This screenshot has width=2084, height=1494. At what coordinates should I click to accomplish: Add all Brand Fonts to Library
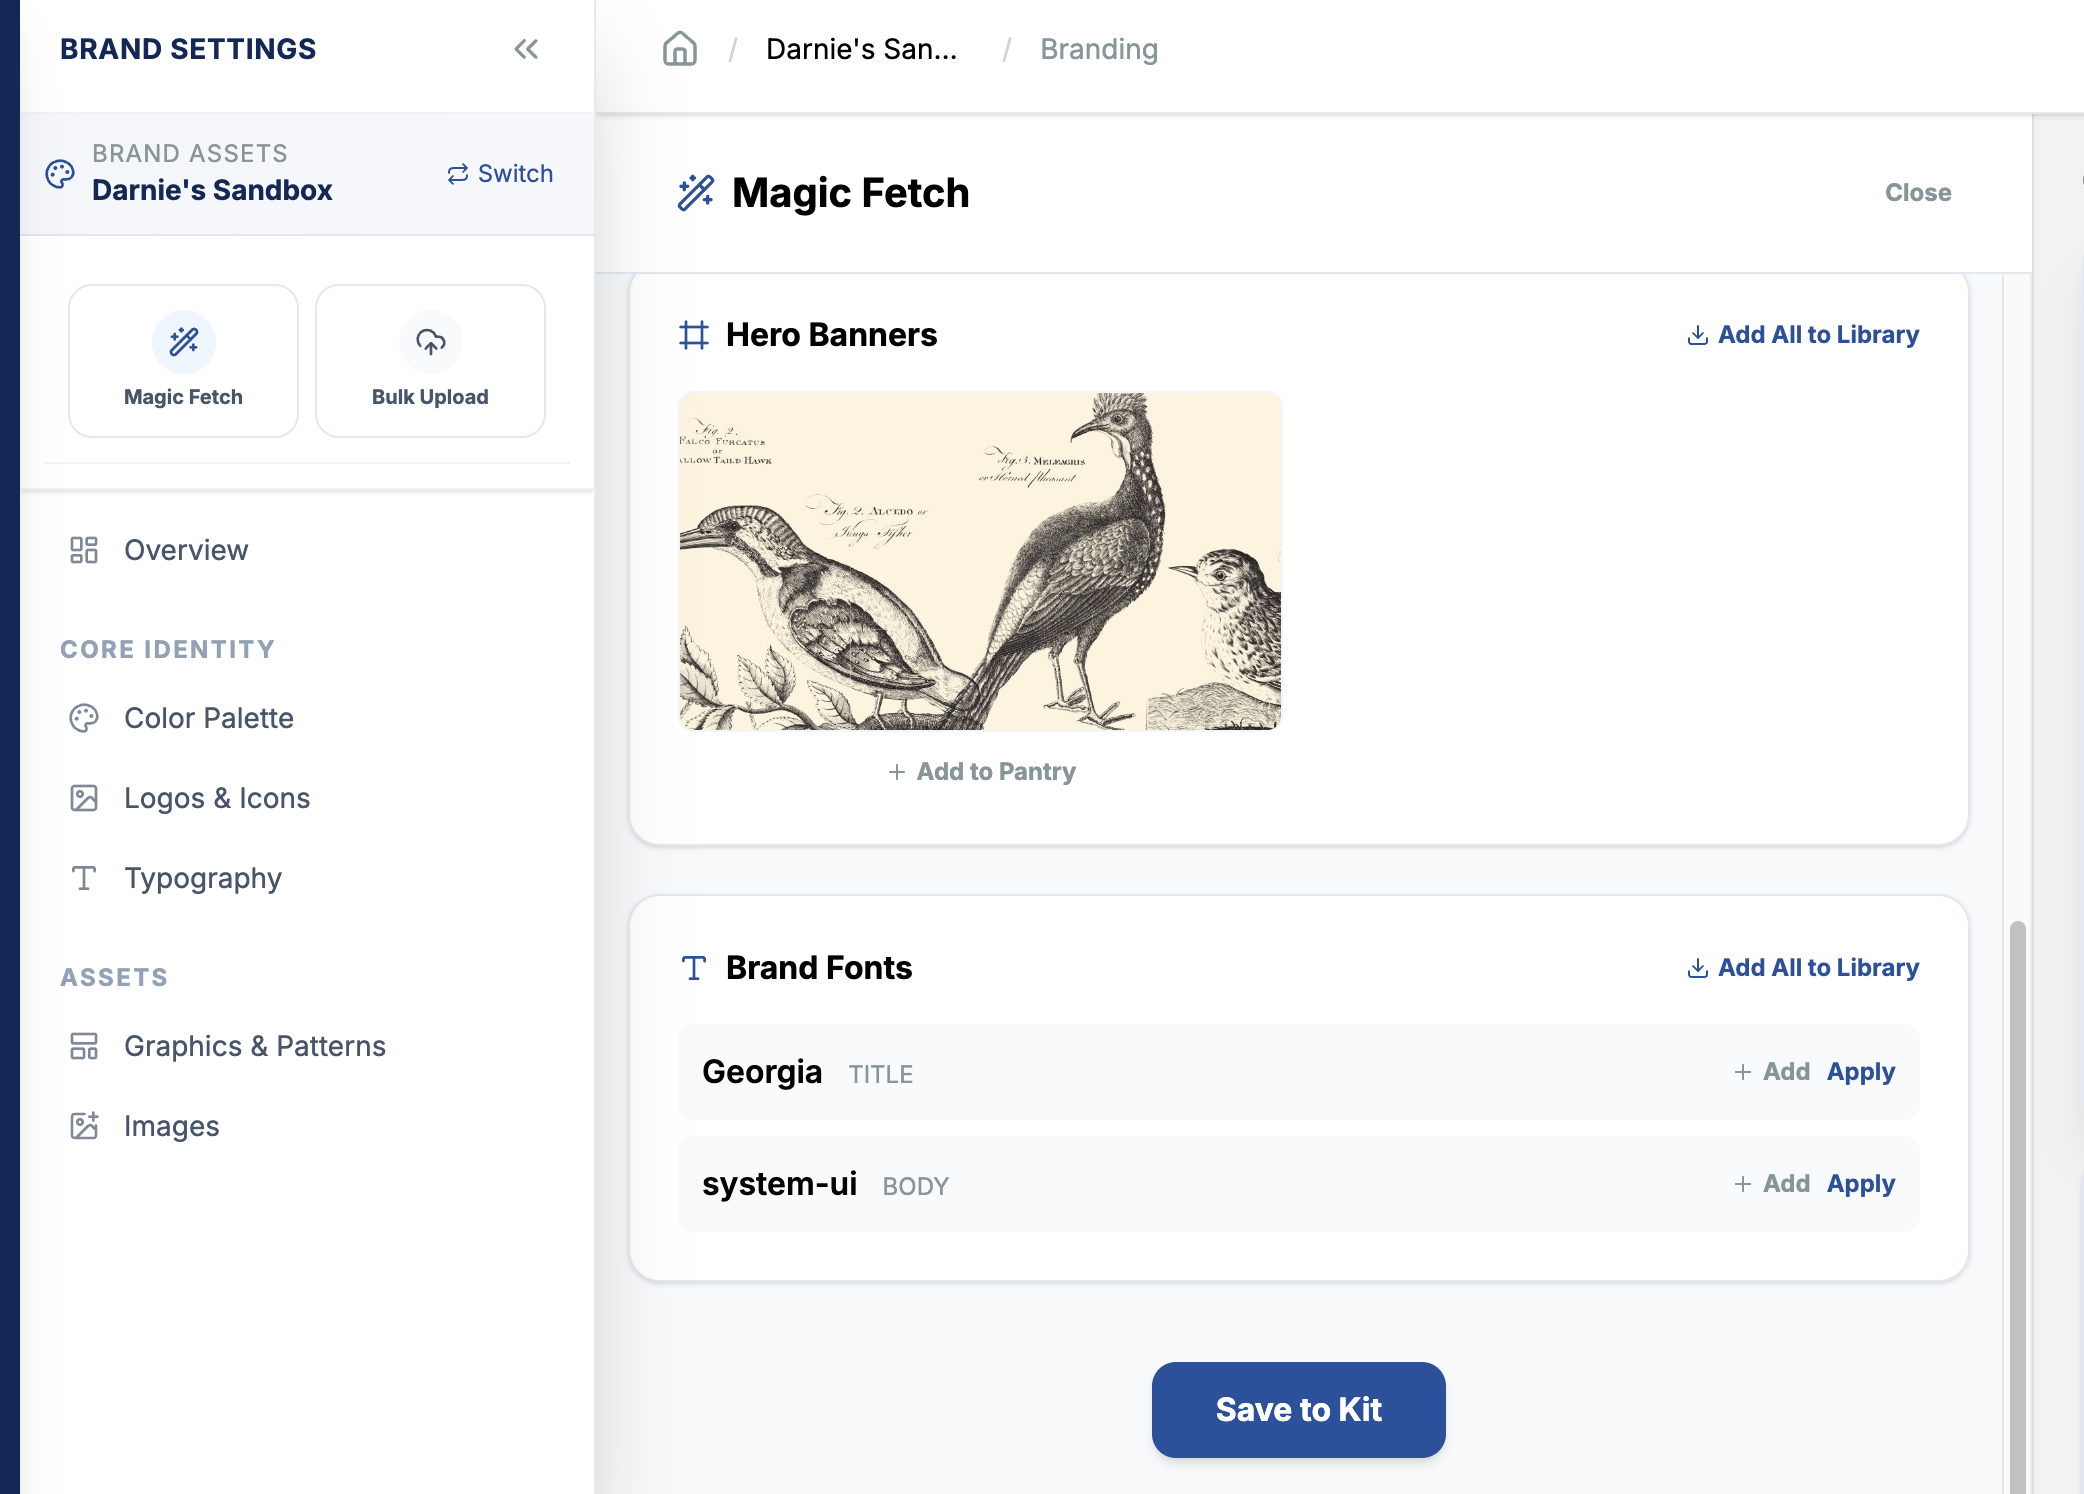tap(1803, 968)
